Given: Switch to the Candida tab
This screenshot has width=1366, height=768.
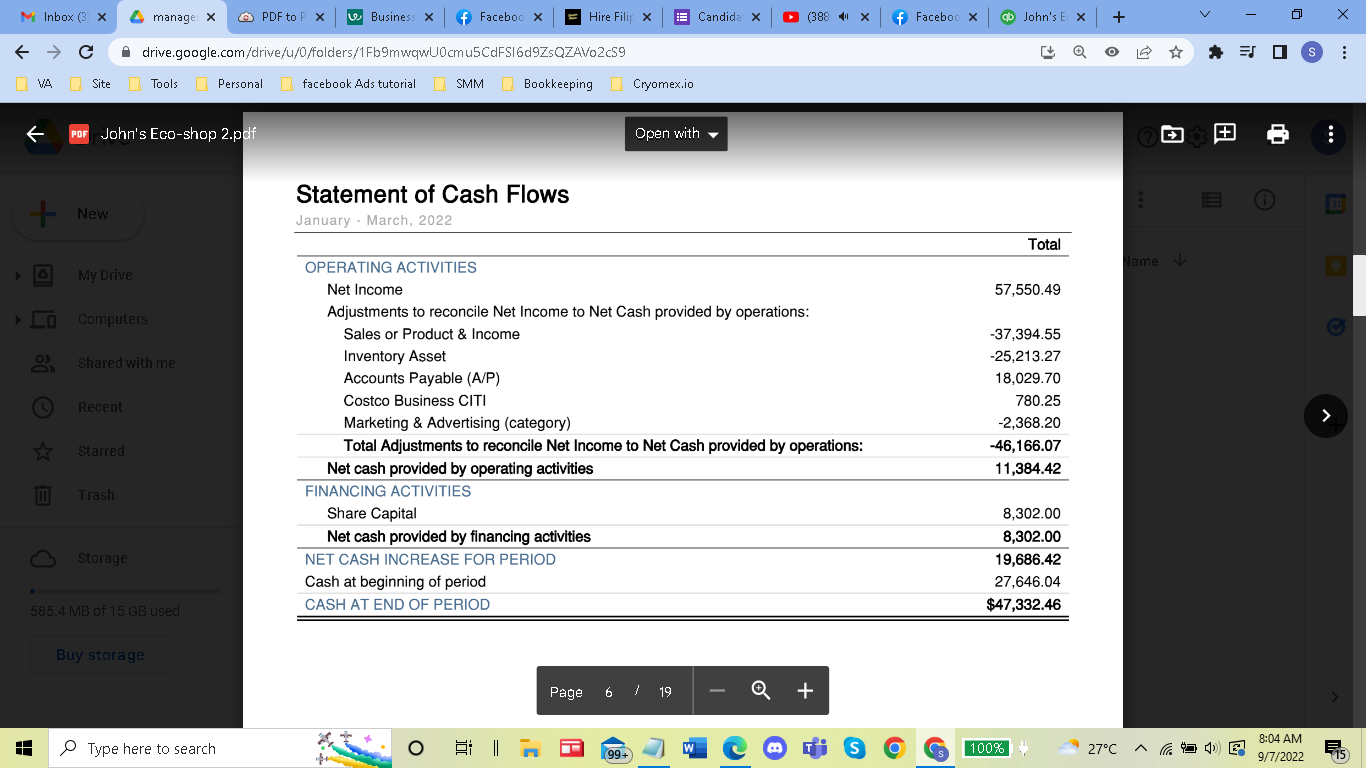Looking at the screenshot, I should (x=717, y=17).
